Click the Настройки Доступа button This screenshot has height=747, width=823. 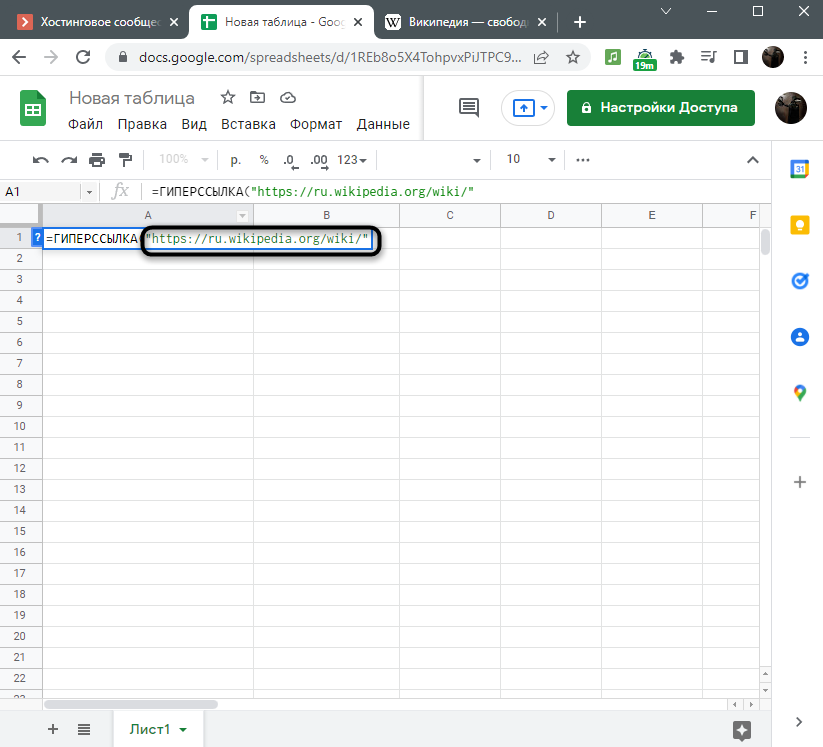[660, 108]
